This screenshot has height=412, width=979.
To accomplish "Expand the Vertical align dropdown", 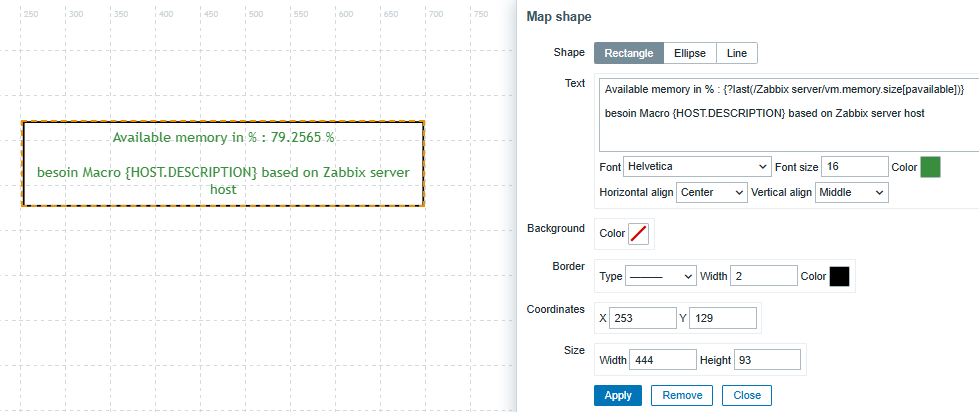I will click(852, 191).
